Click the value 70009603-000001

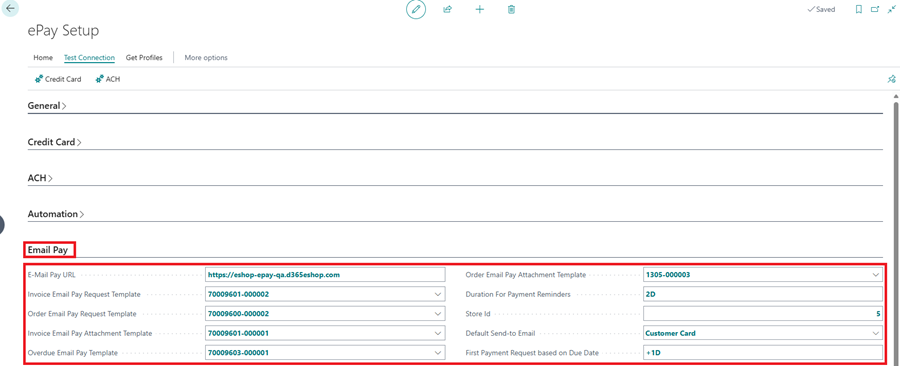click(238, 352)
